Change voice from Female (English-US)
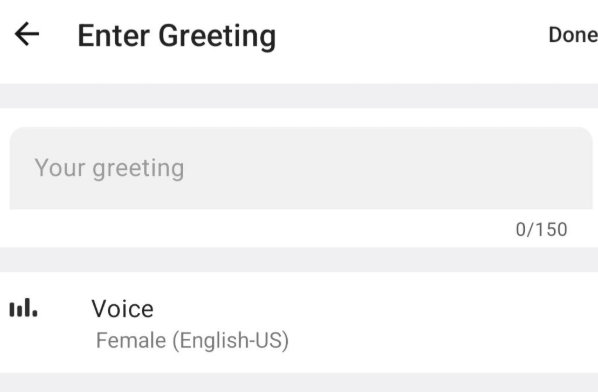This screenshot has height=392, width=598. pos(192,340)
